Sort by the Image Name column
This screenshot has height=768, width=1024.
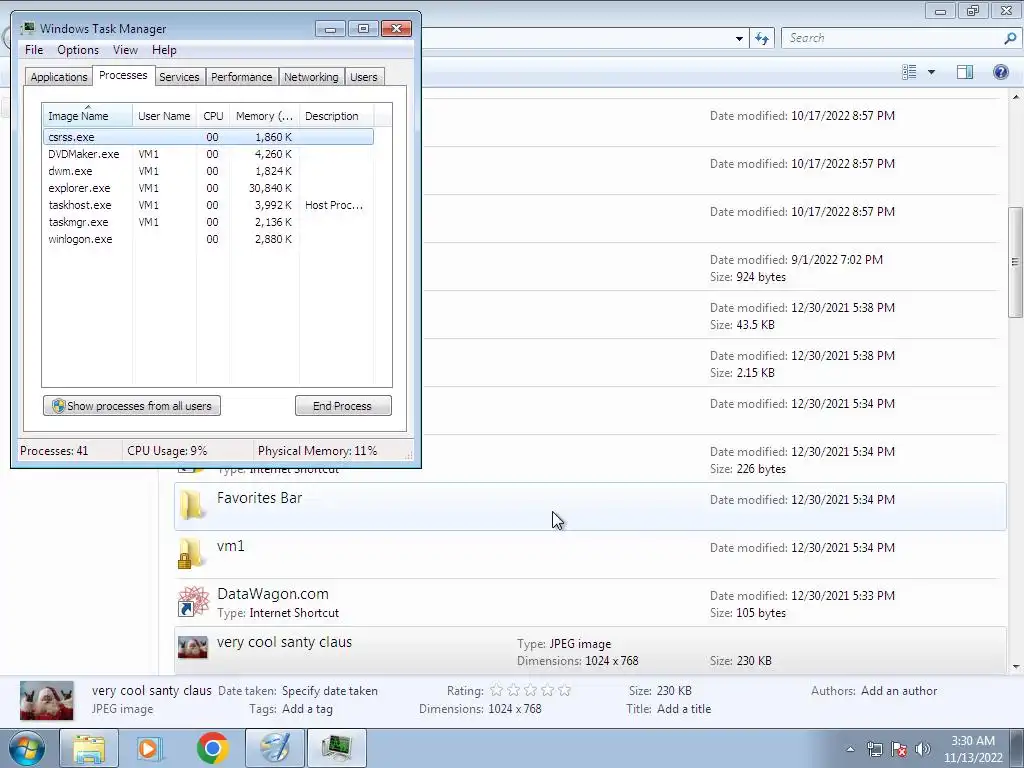click(x=88, y=116)
